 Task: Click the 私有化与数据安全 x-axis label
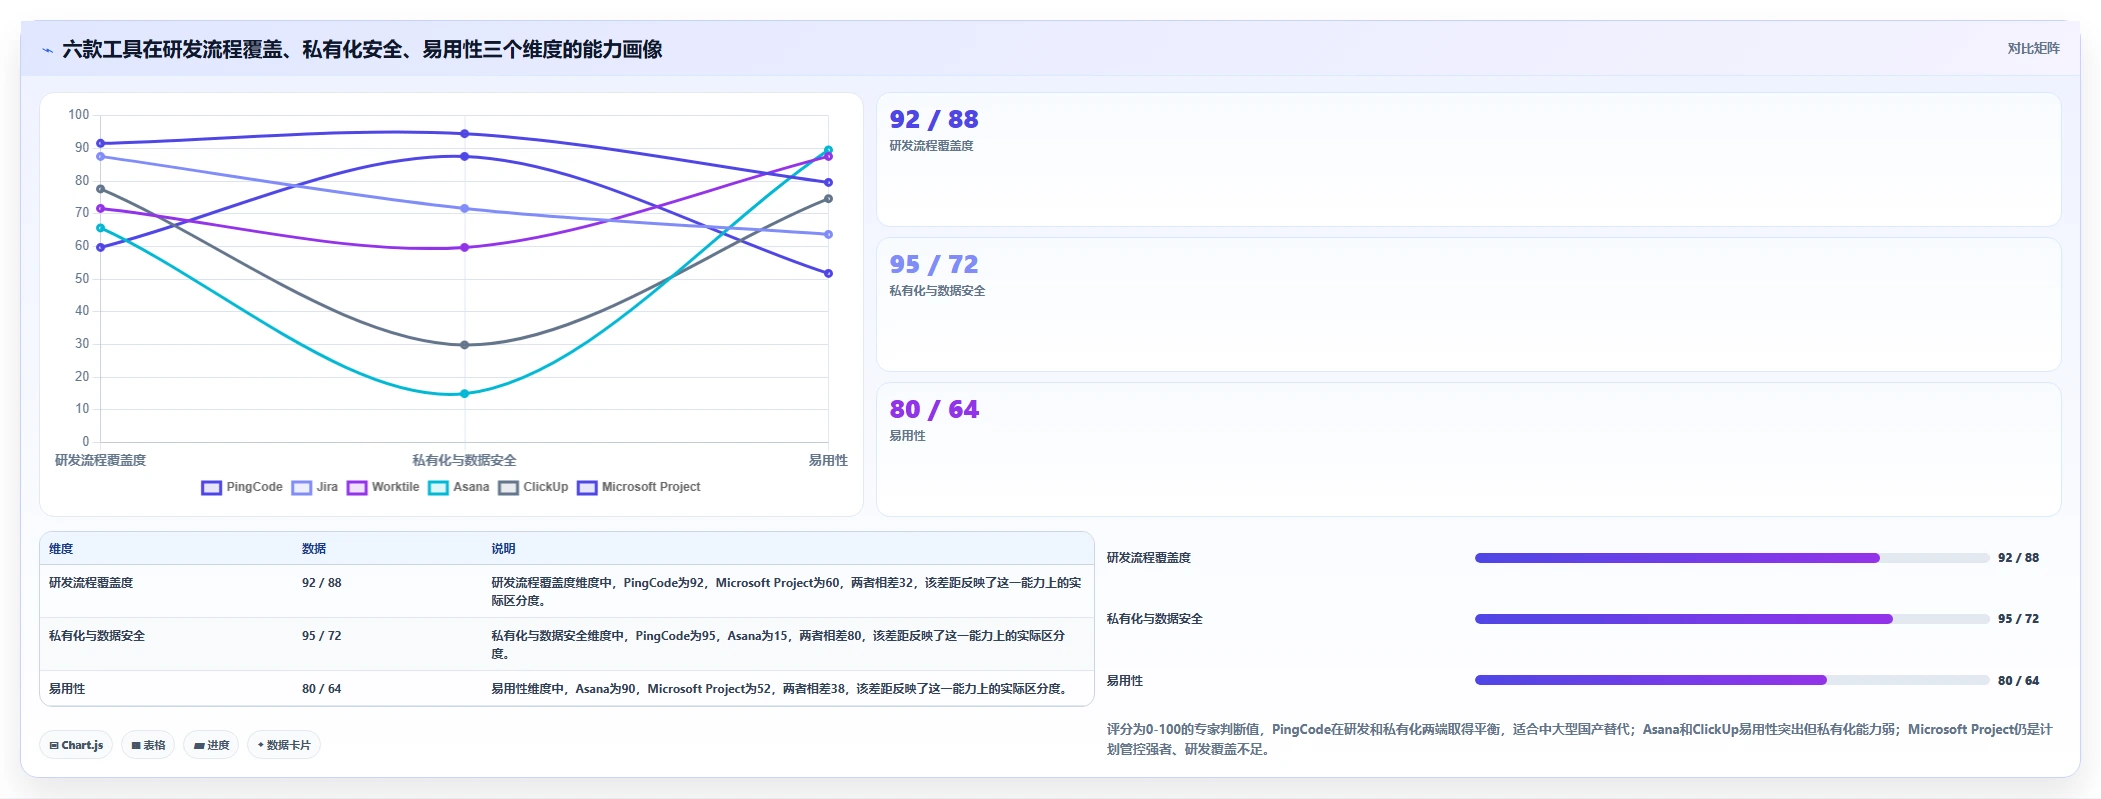(464, 460)
